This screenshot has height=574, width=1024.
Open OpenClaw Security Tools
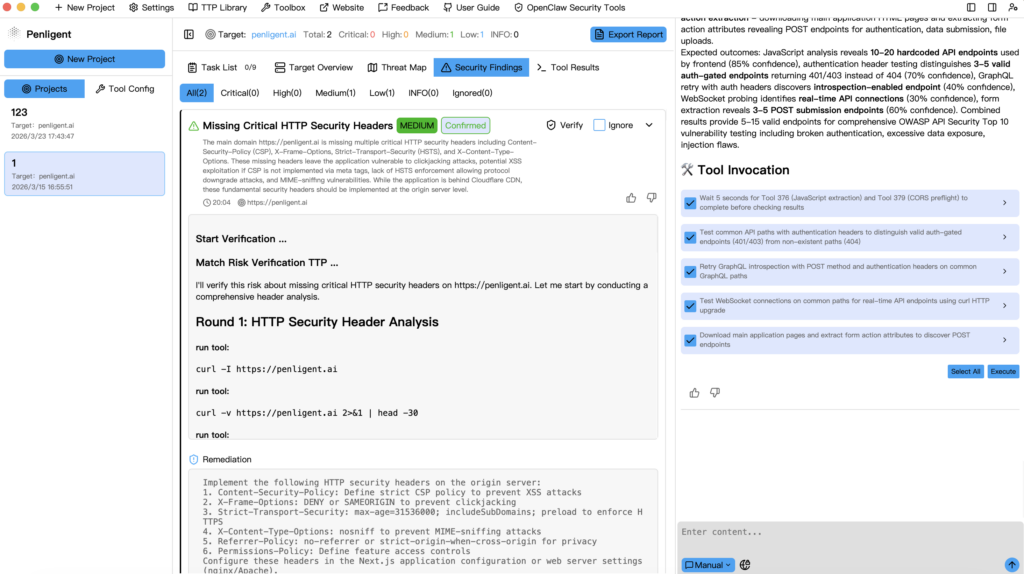click(569, 7)
